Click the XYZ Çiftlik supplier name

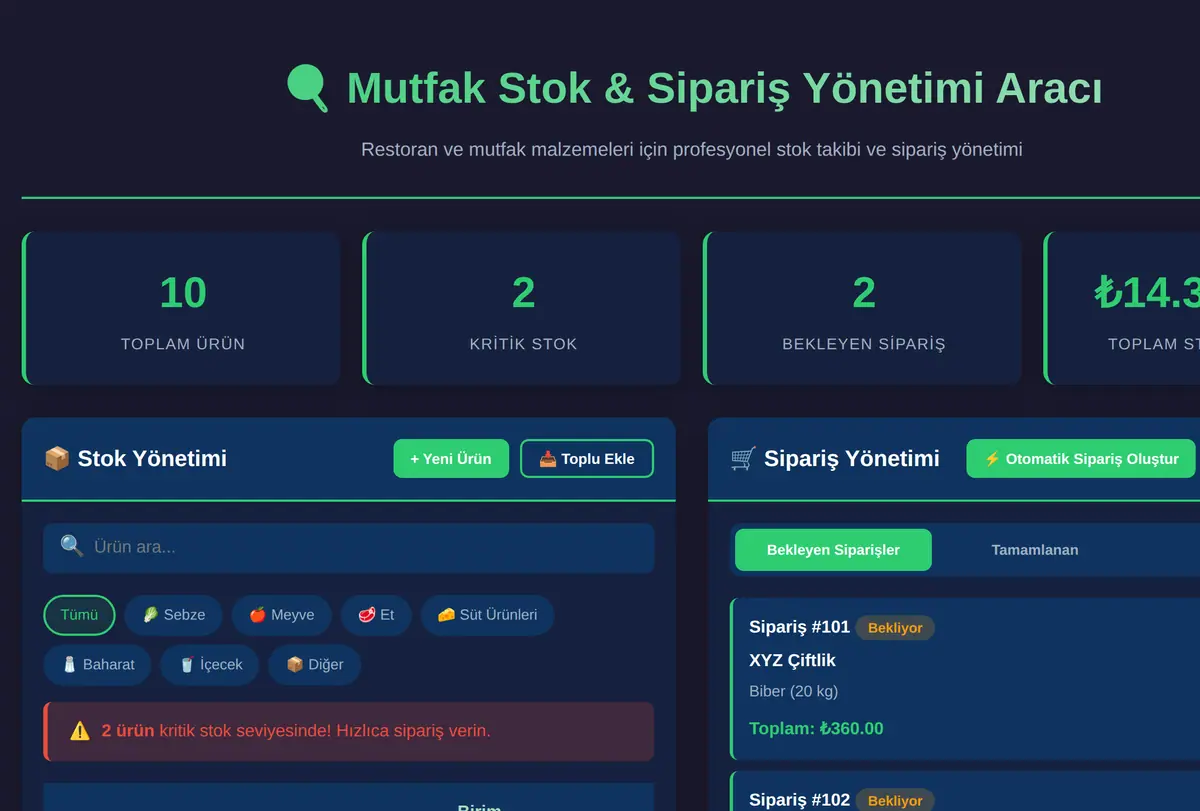pyautogui.click(x=792, y=660)
